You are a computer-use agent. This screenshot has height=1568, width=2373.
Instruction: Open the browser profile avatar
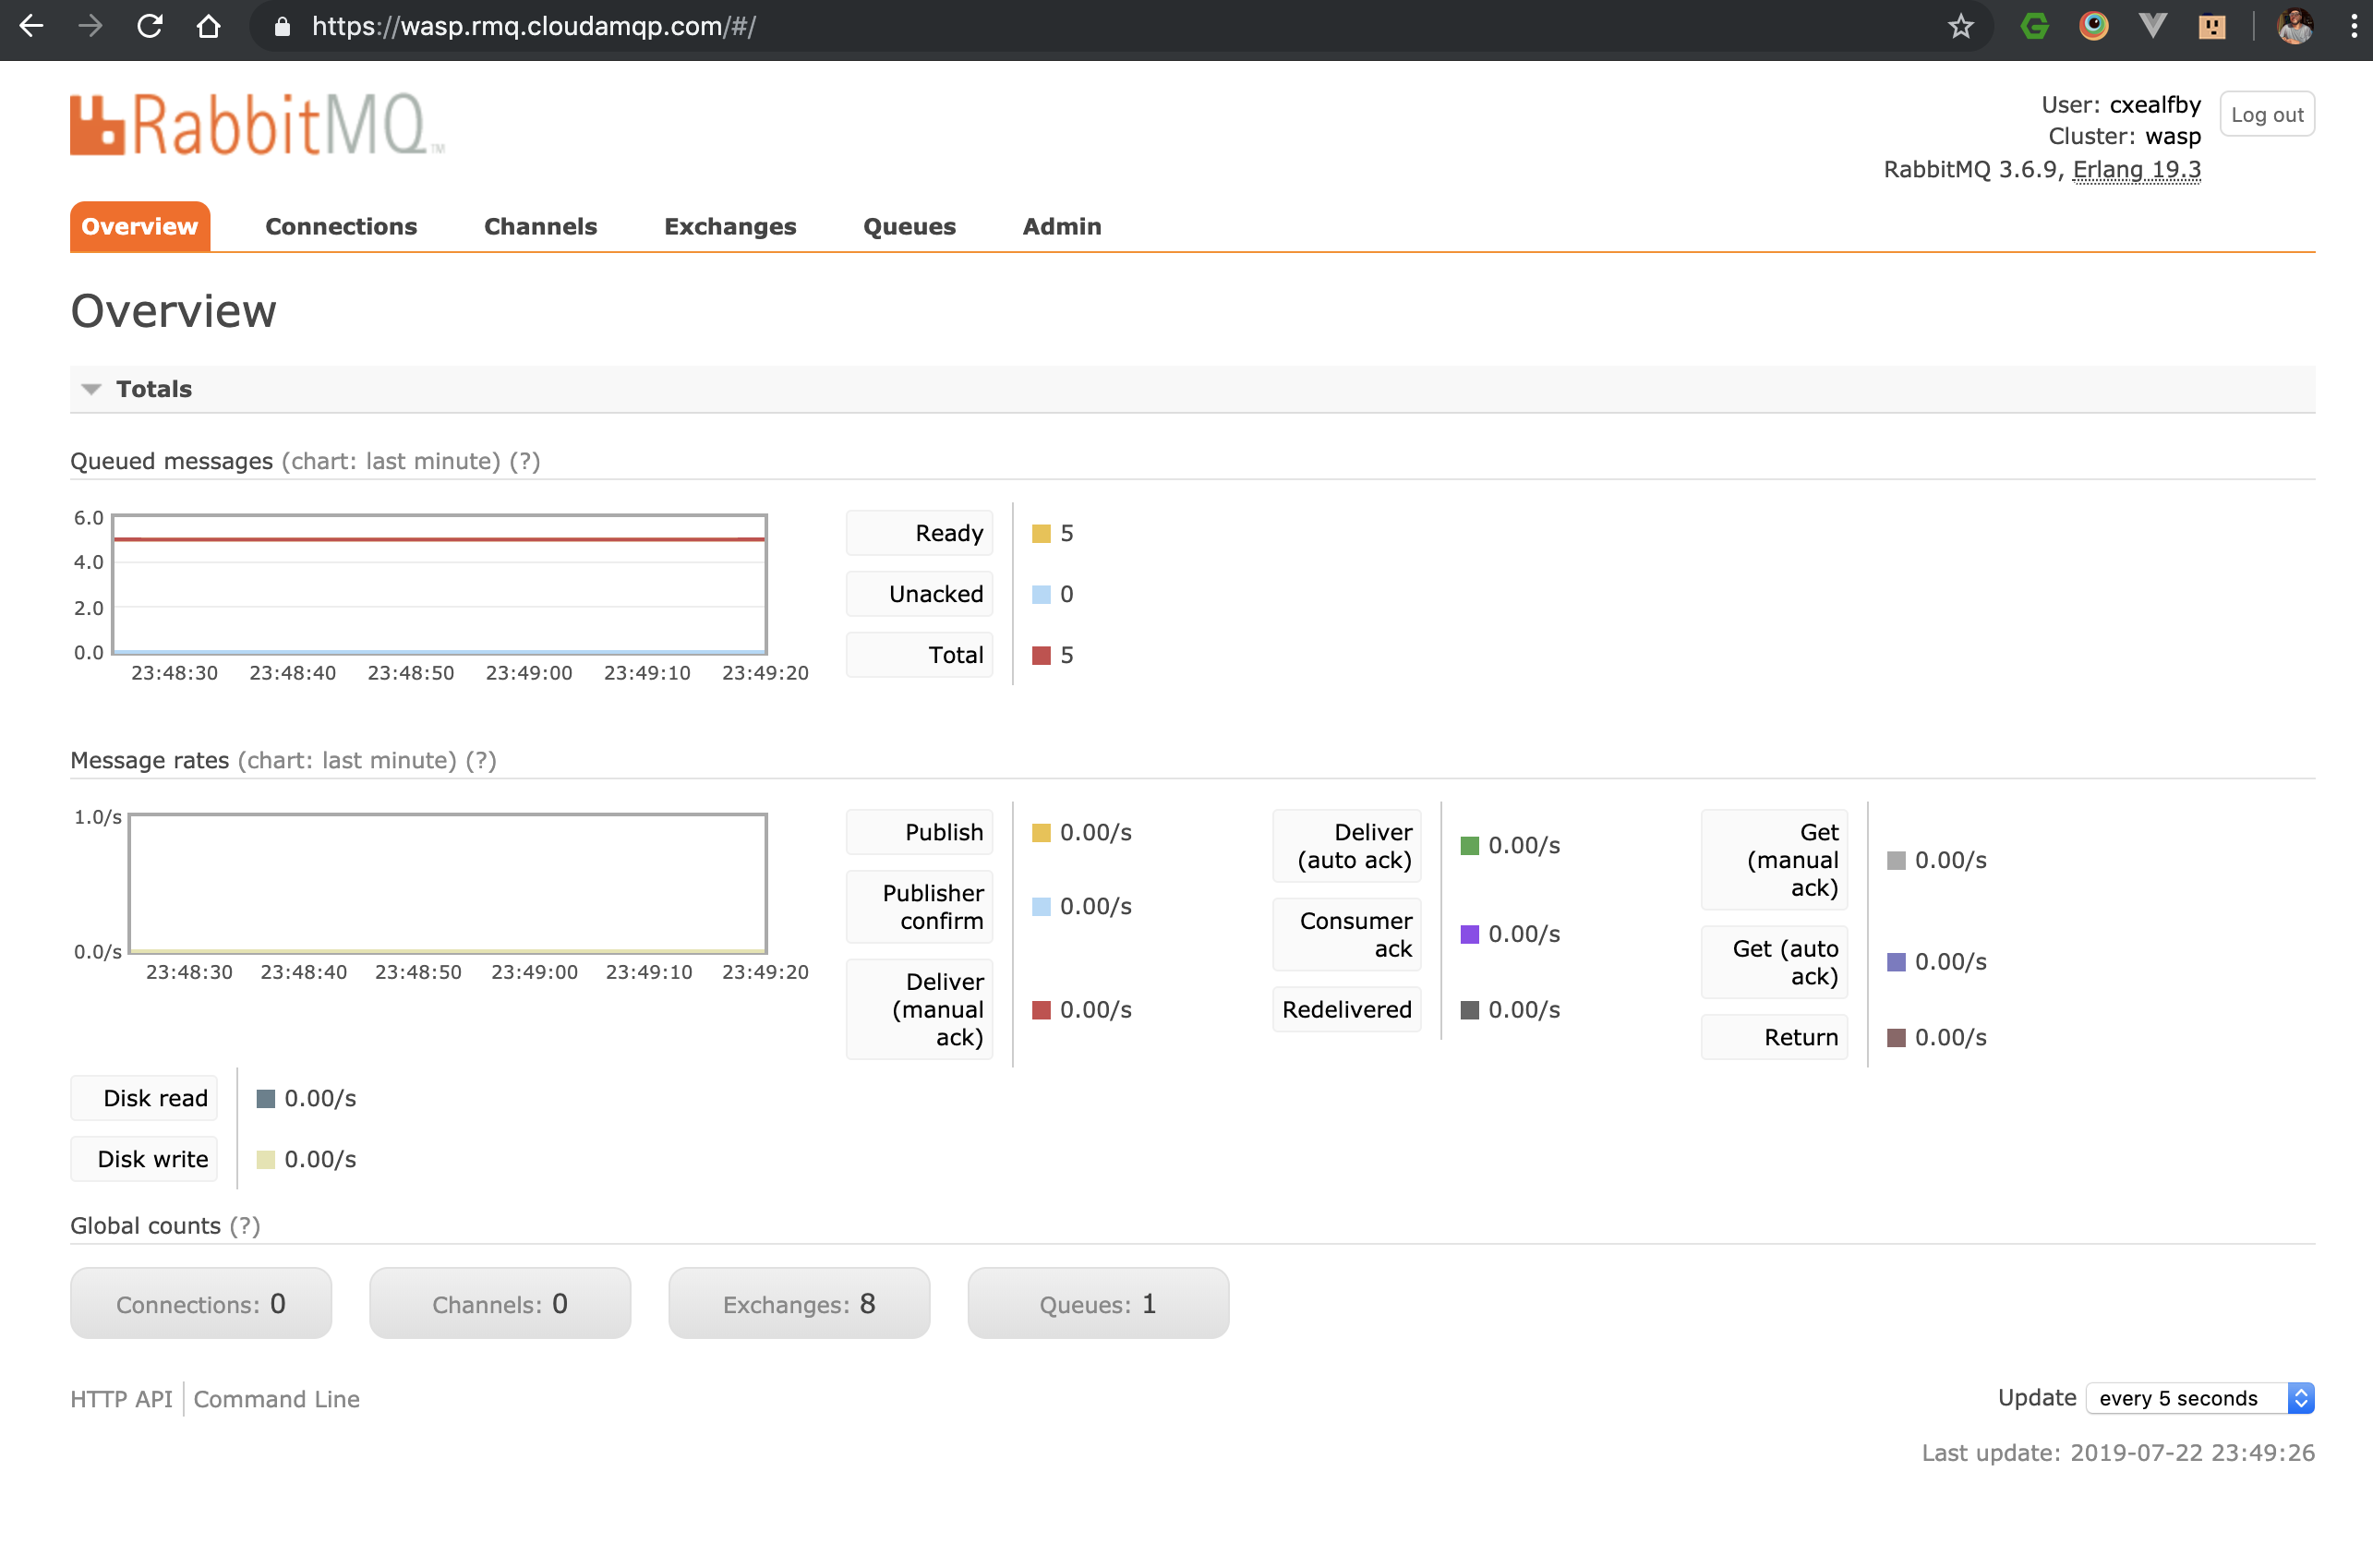pos(2294,26)
